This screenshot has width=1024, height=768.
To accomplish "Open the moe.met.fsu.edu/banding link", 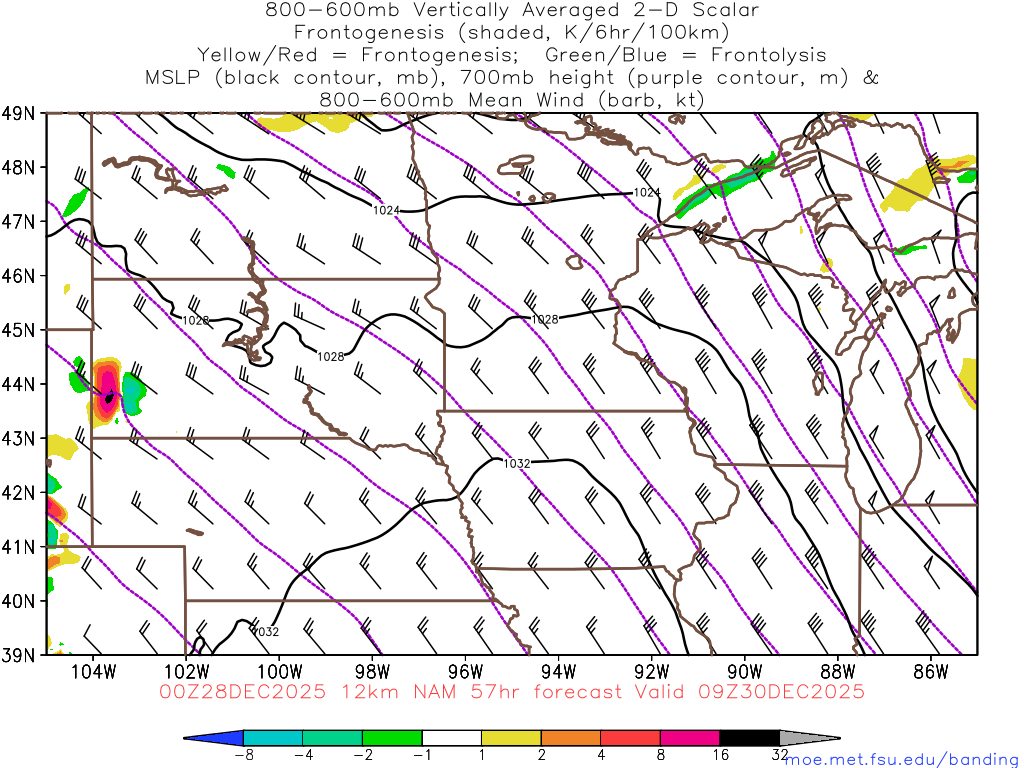I will (899, 758).
